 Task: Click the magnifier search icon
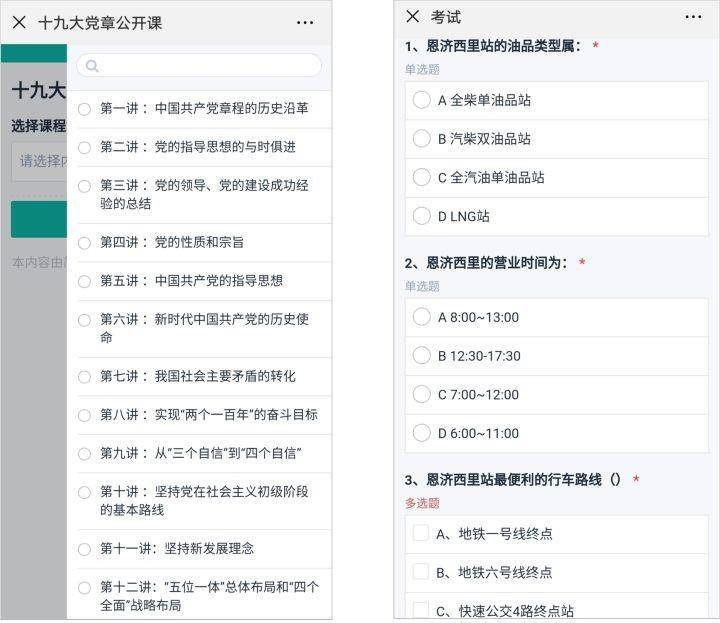[92, 66]
